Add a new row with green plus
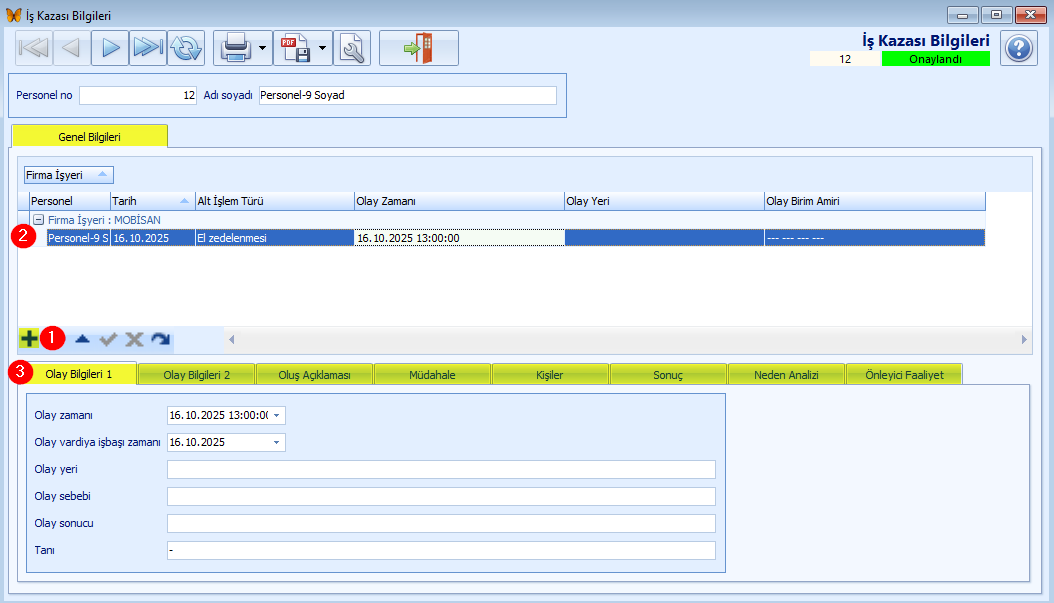This screenshot has width=1054, height=603. 29,339
